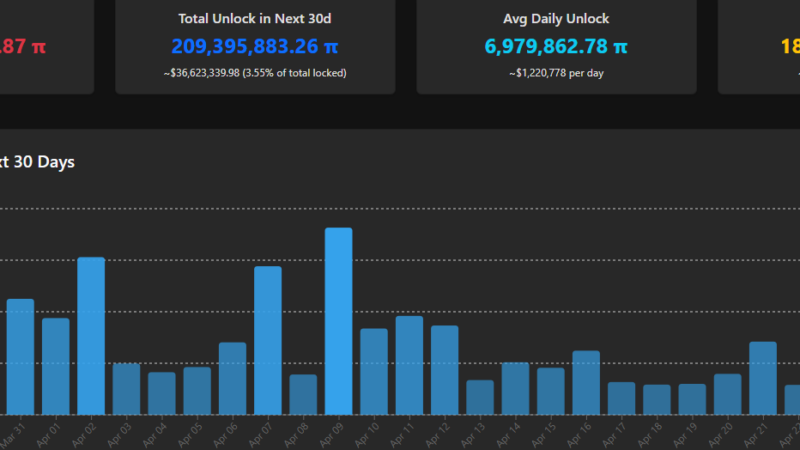Click the 6,979,862.78 π average daily value
The width and height of the screenshot is (800, 450).
click(556, 47)
